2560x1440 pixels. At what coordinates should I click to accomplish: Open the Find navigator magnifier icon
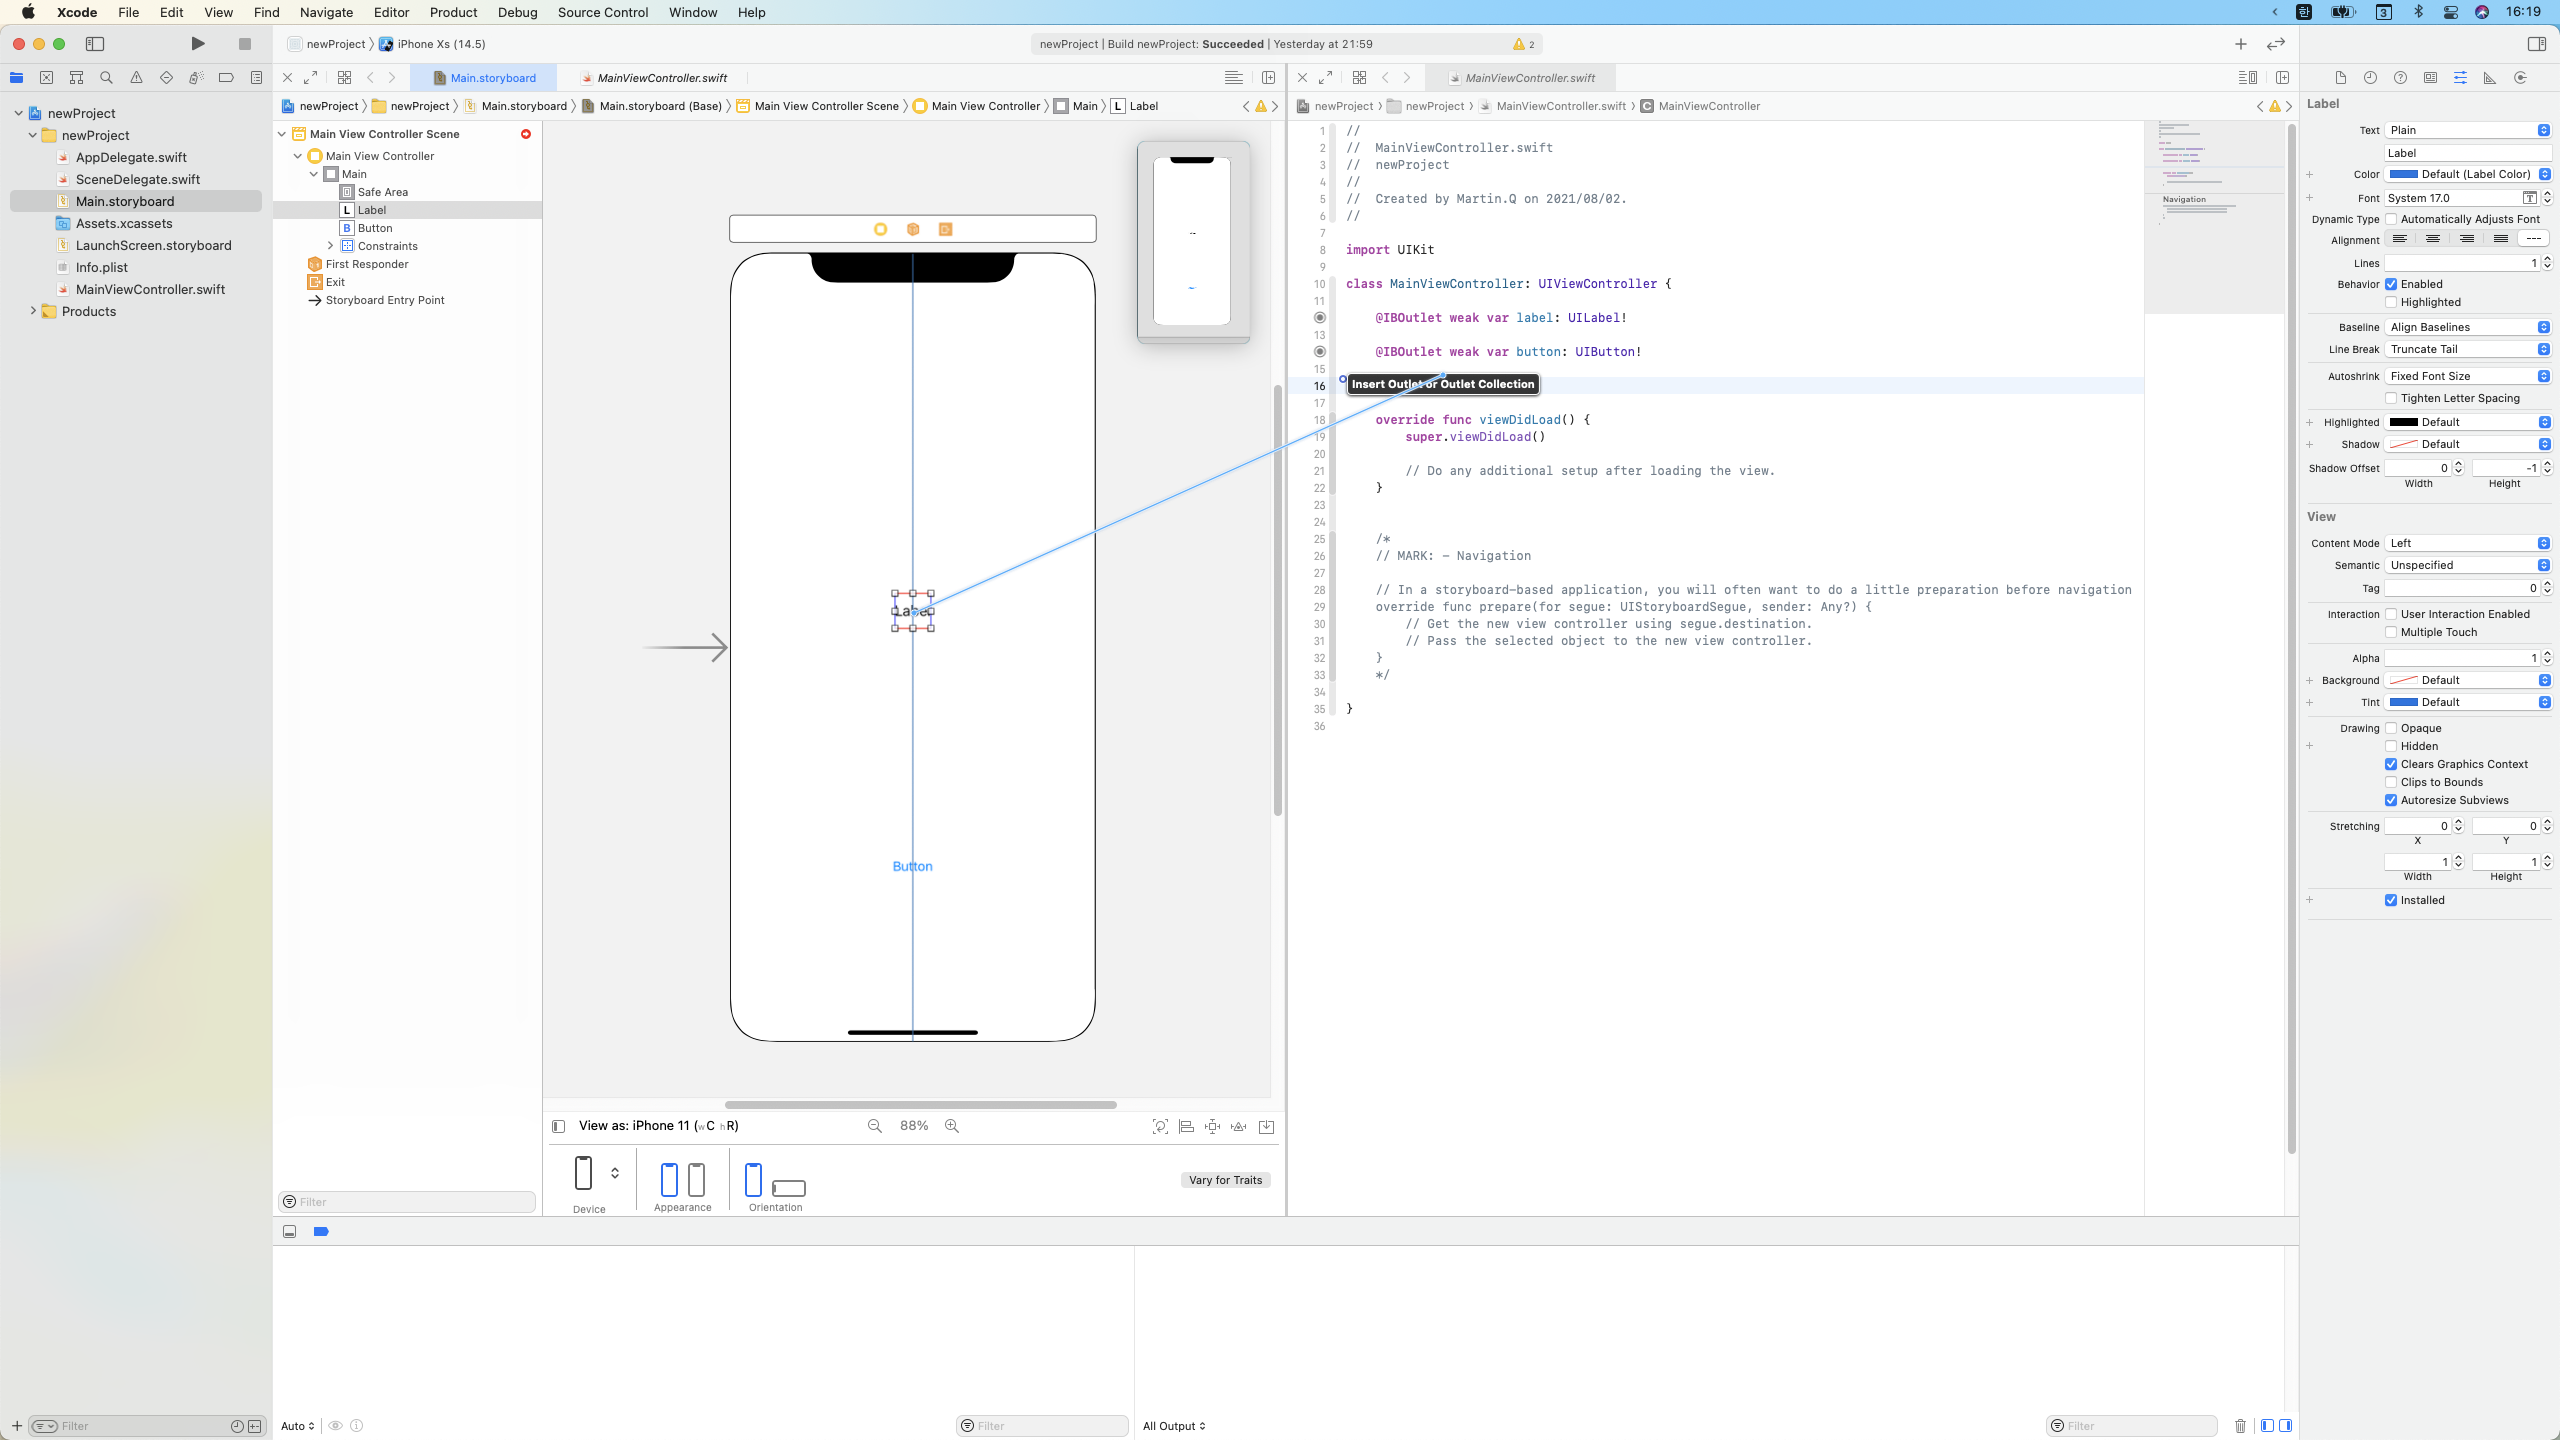106,77
